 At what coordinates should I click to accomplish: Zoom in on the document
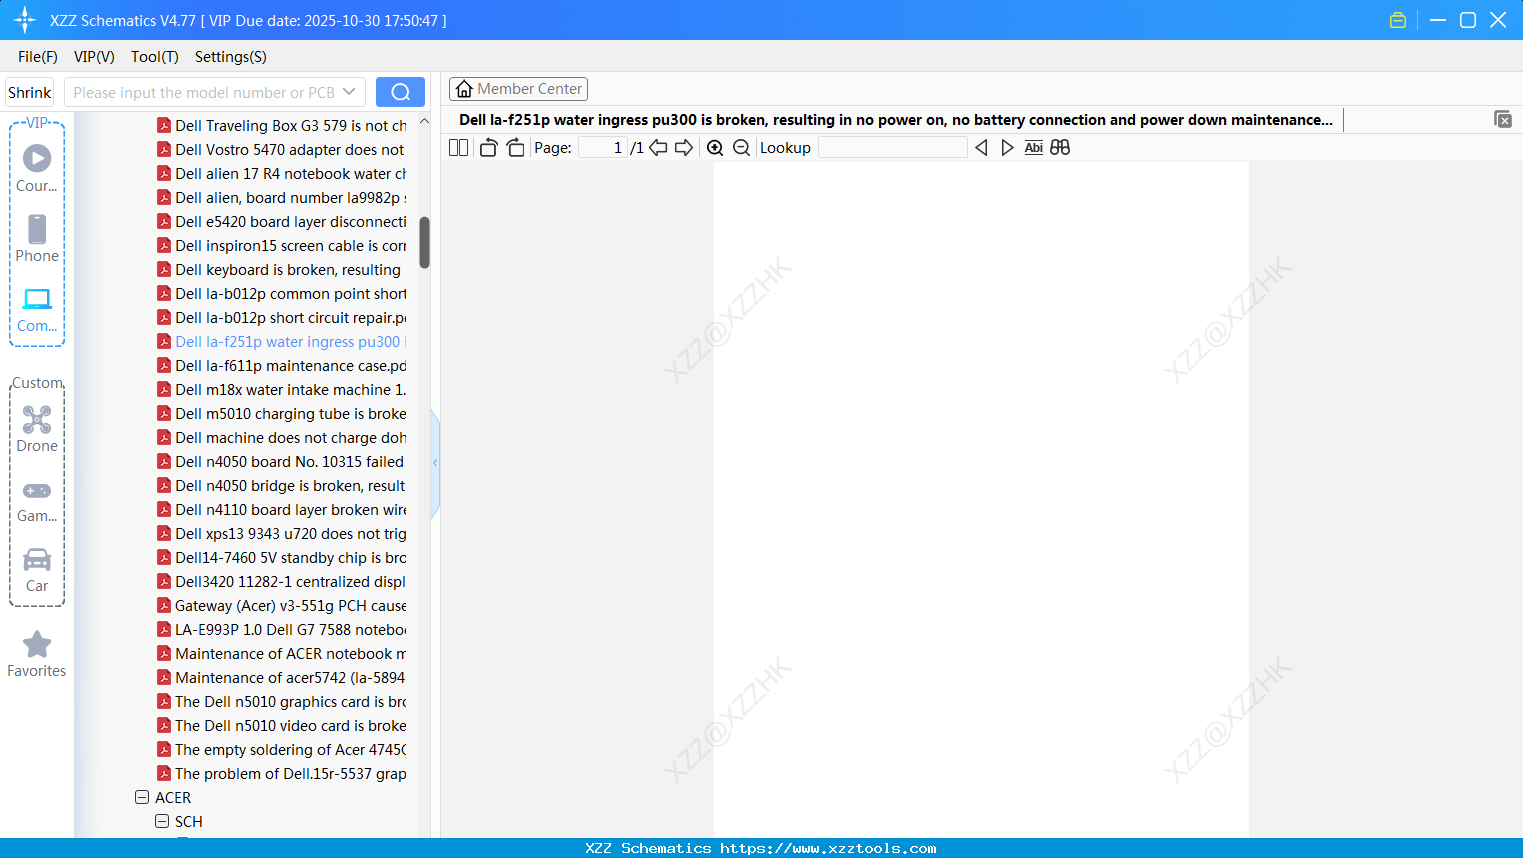point(715,148)
